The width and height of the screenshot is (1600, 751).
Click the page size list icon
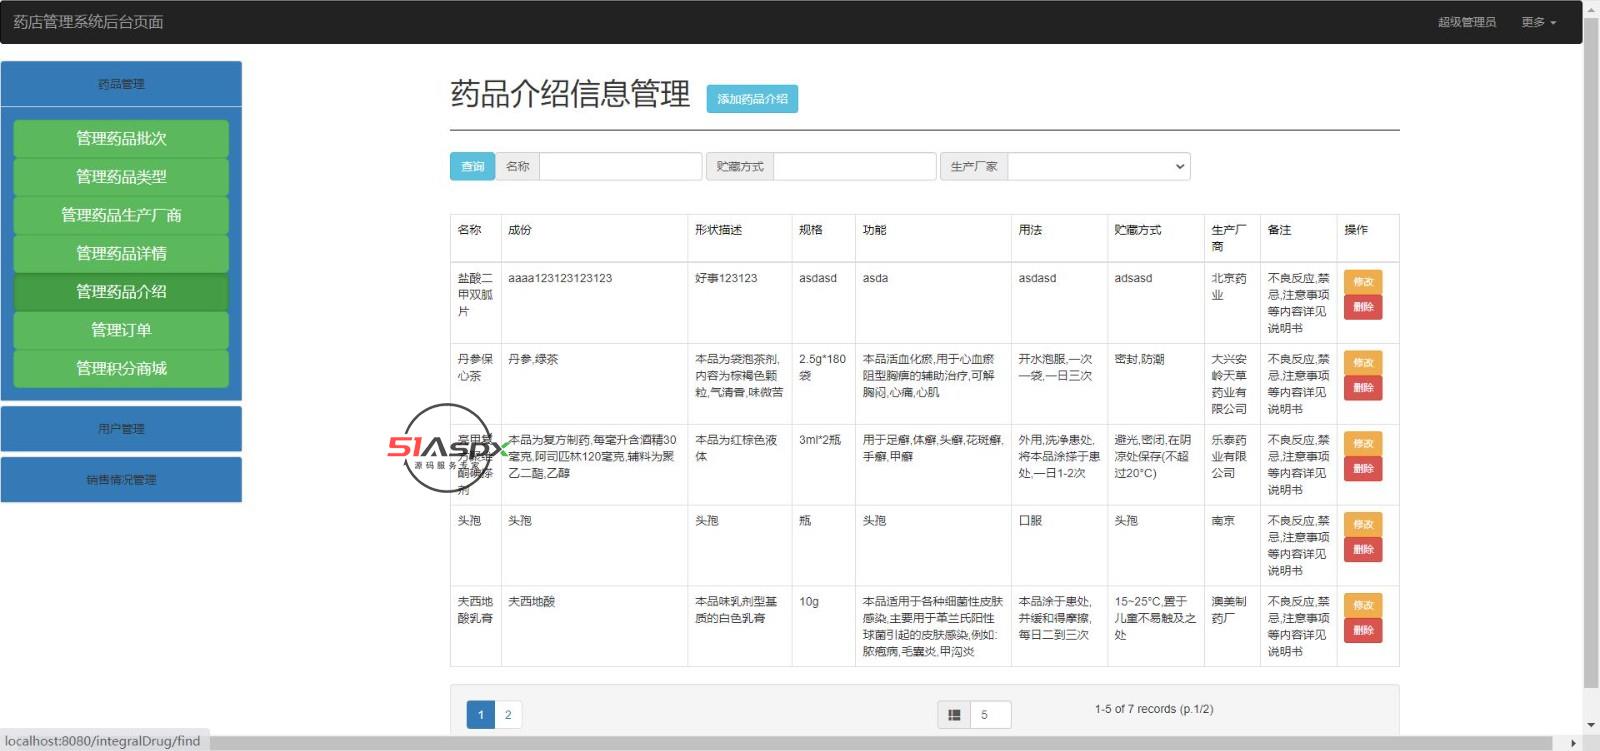tap(954, 715)
